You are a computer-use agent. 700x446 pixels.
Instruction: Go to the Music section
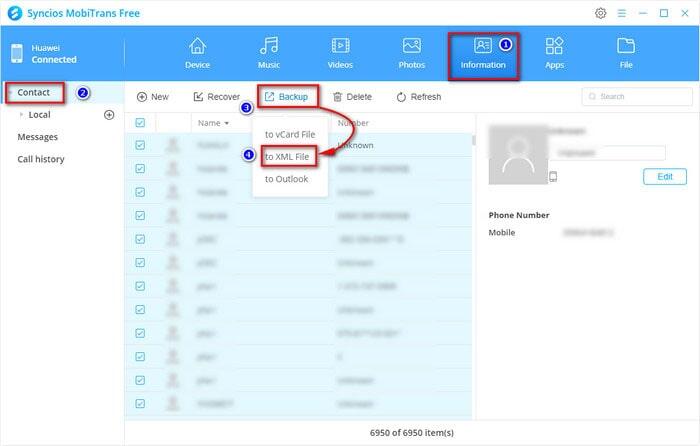tap(268, 52)
